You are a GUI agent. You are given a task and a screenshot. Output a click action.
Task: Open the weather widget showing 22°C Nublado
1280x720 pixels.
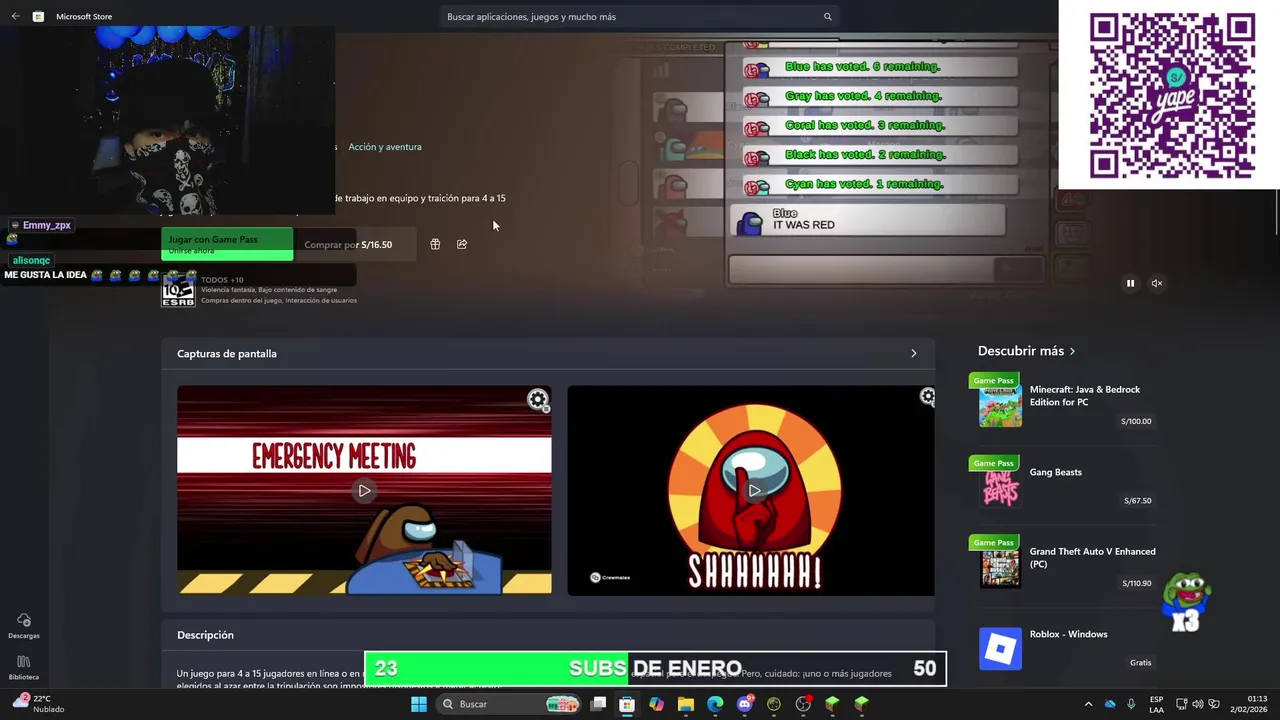[x=38, y=704]
